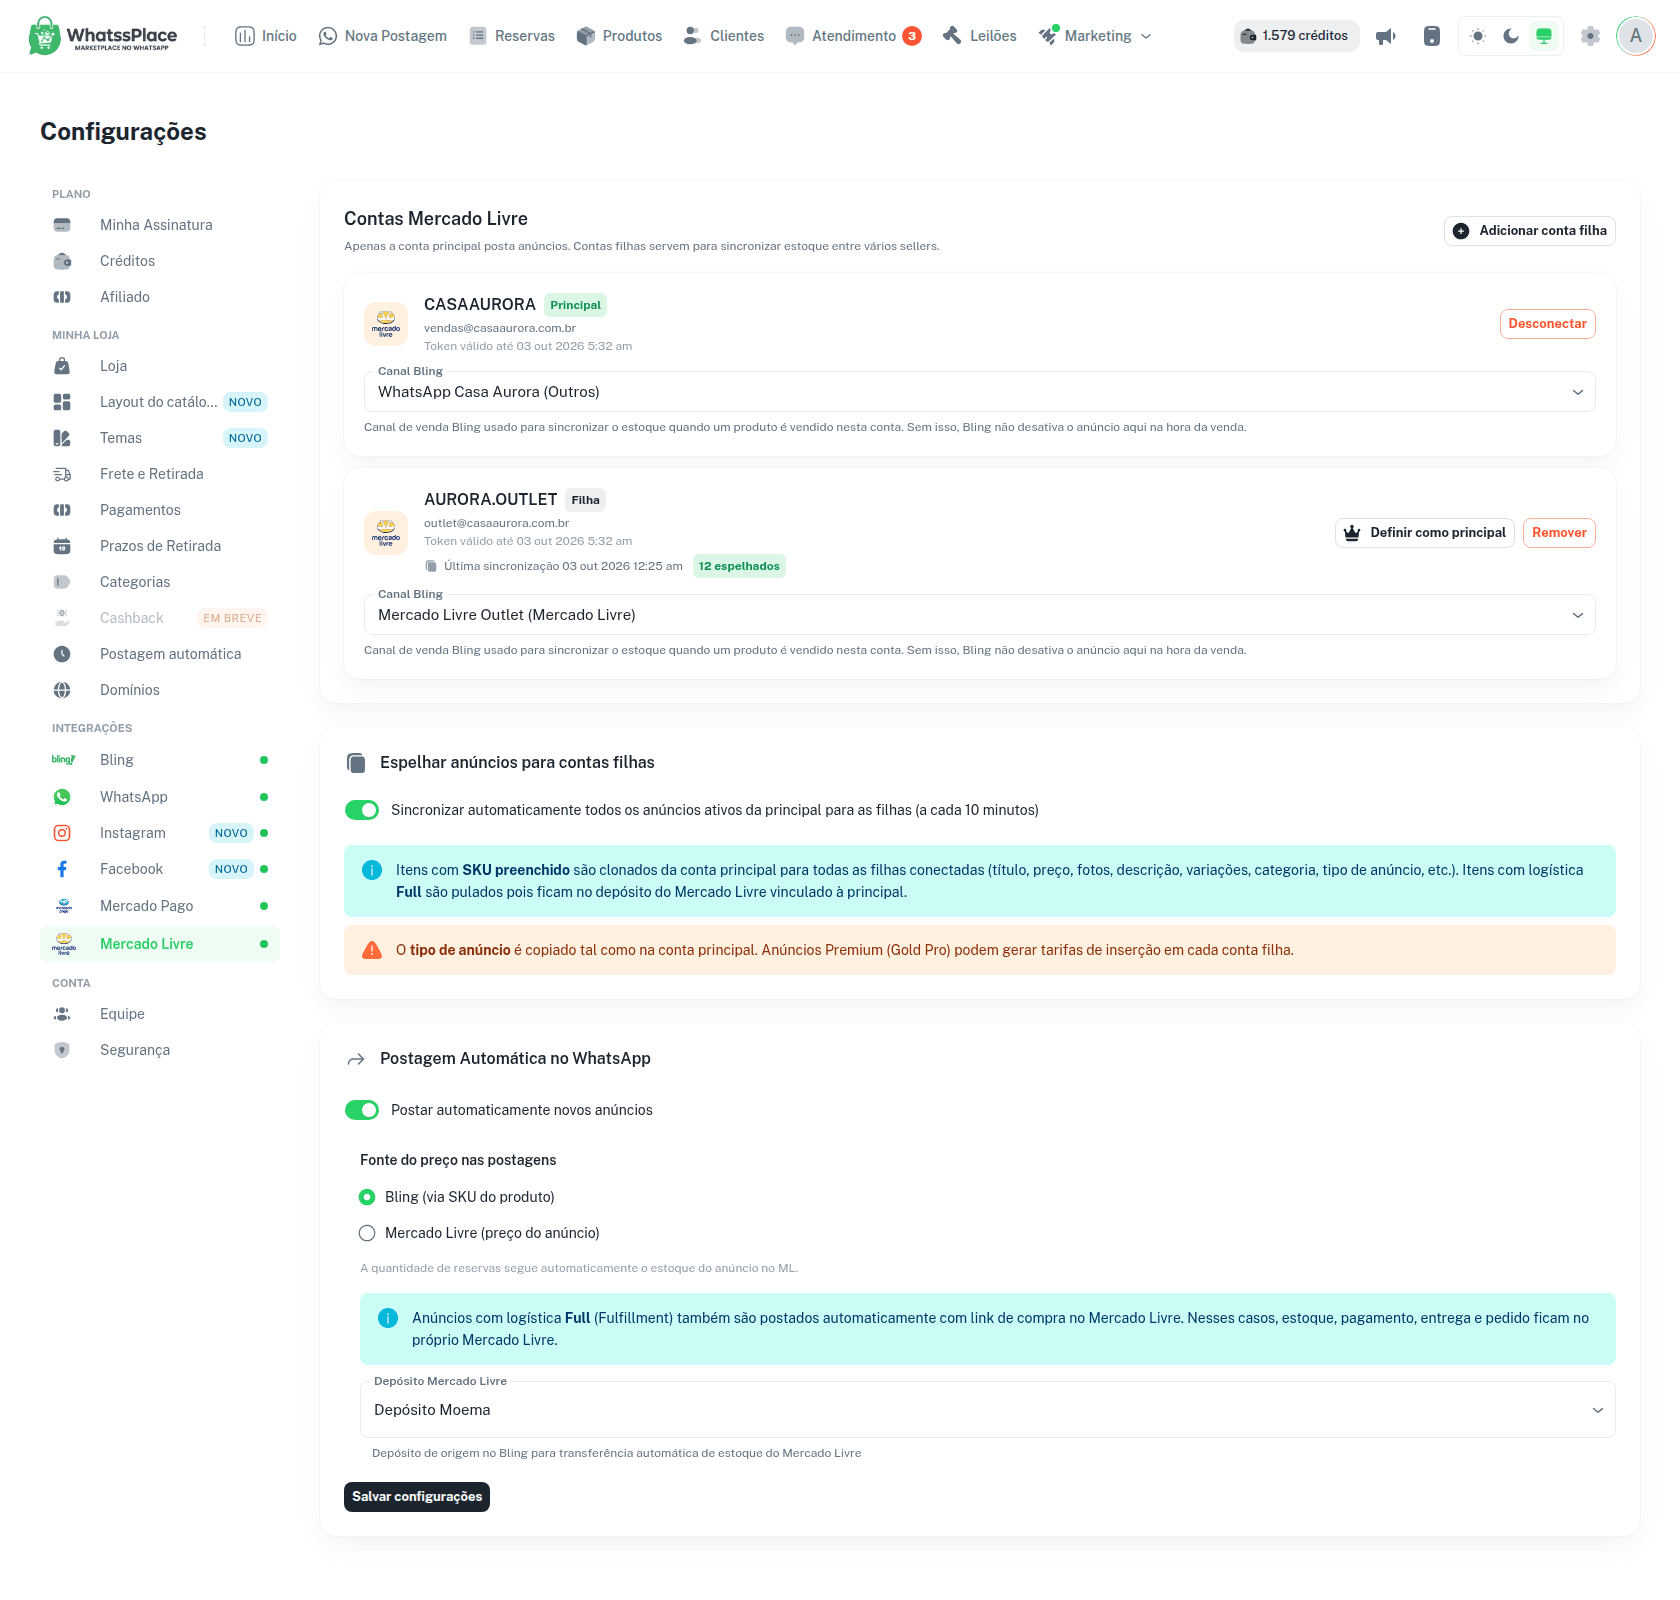Viewport: 1680px width, 1600px height.
Task: Click the WhatsApp integration icon in sidebar
Action: pyautogui.click(x=62, y=797)
